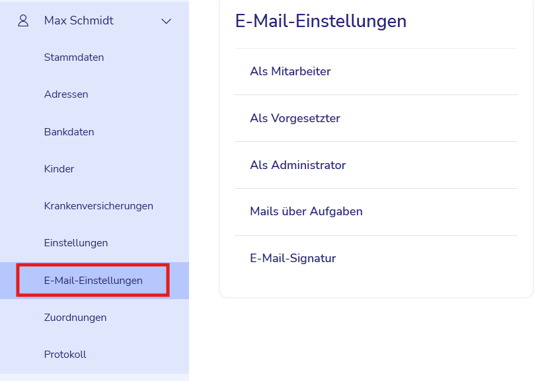
Task: Navigate to Zuordnungen
Action: pos(75,318)
